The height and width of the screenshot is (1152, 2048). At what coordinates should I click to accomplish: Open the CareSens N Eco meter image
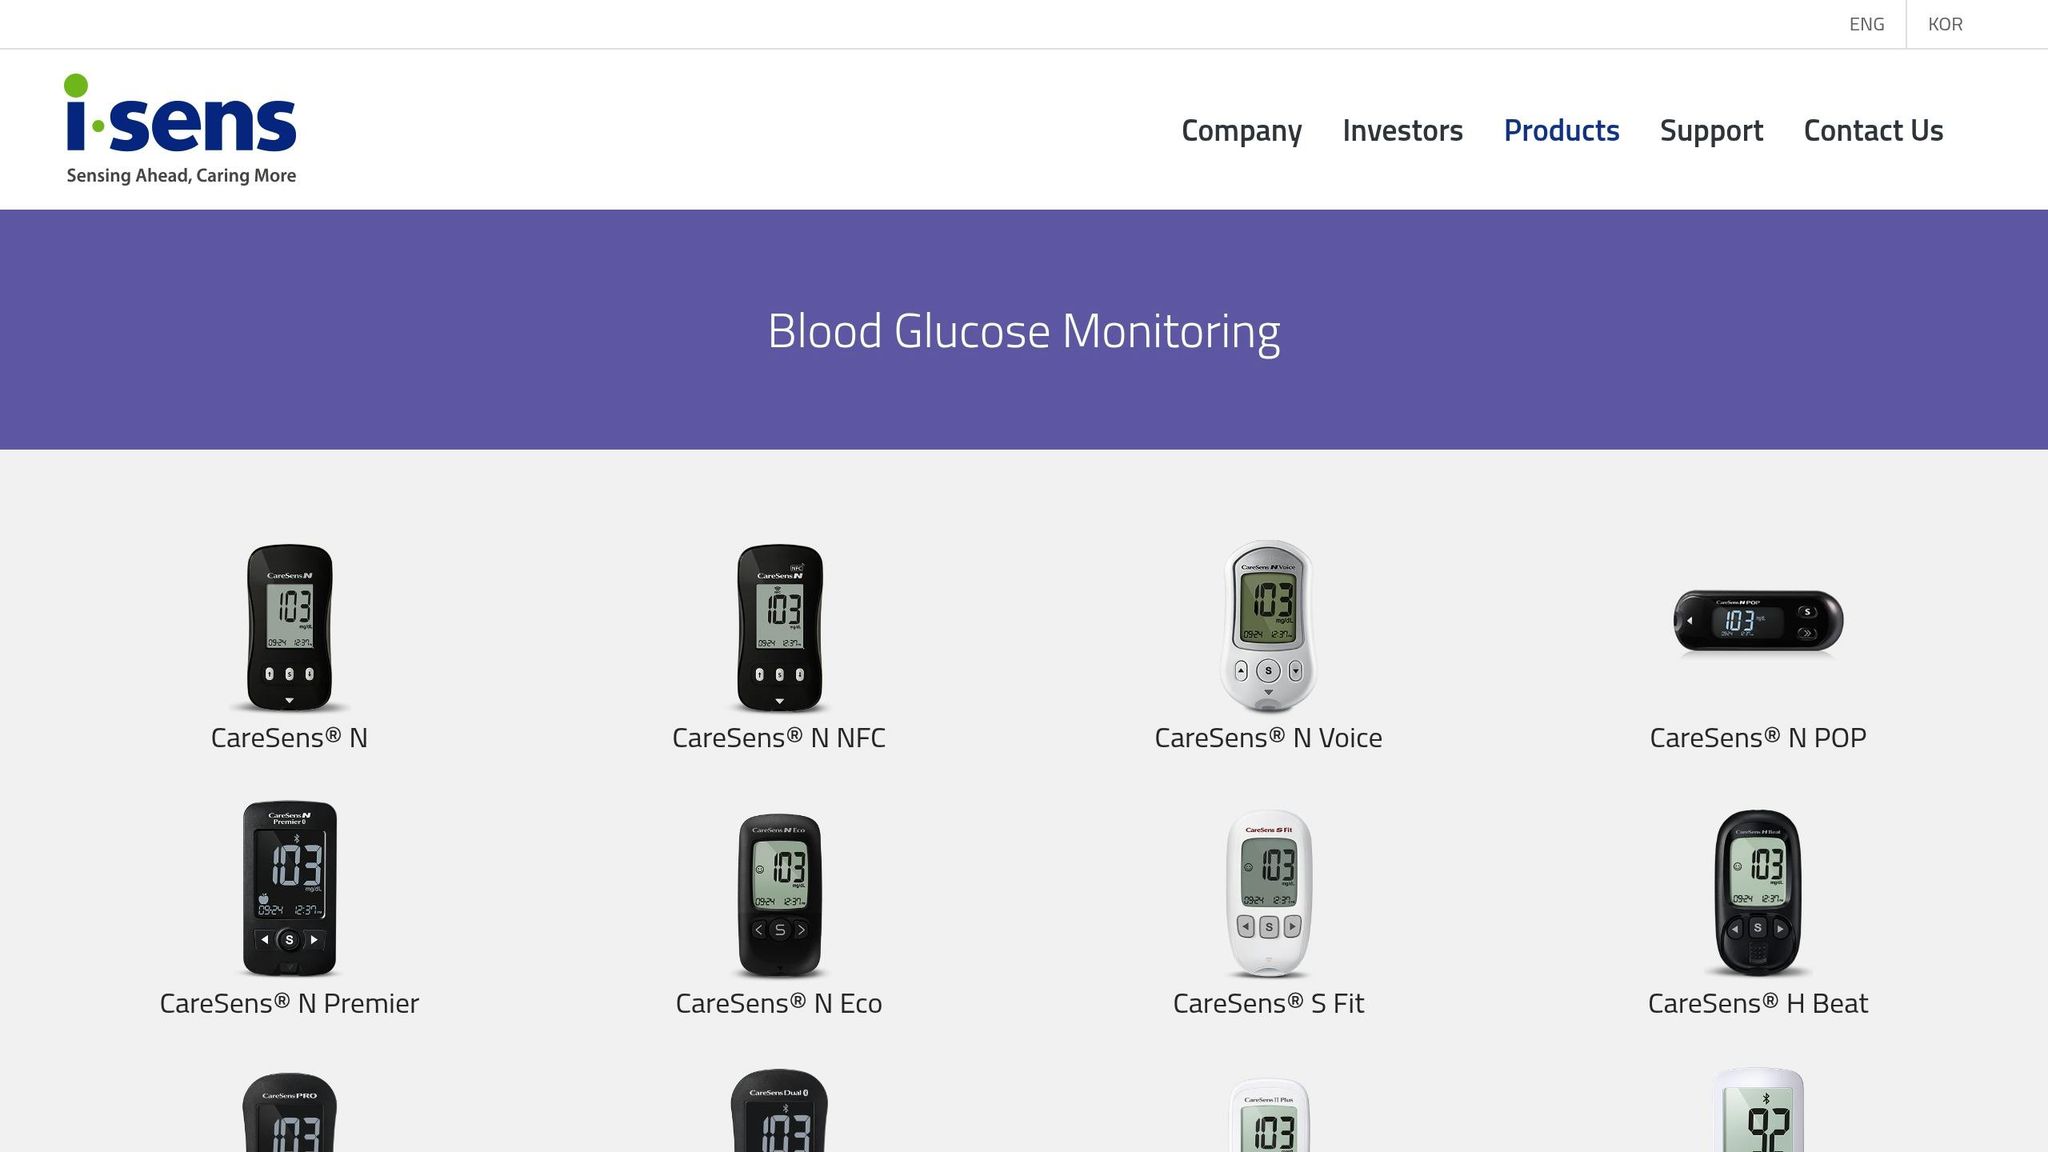tap(779, 895)
